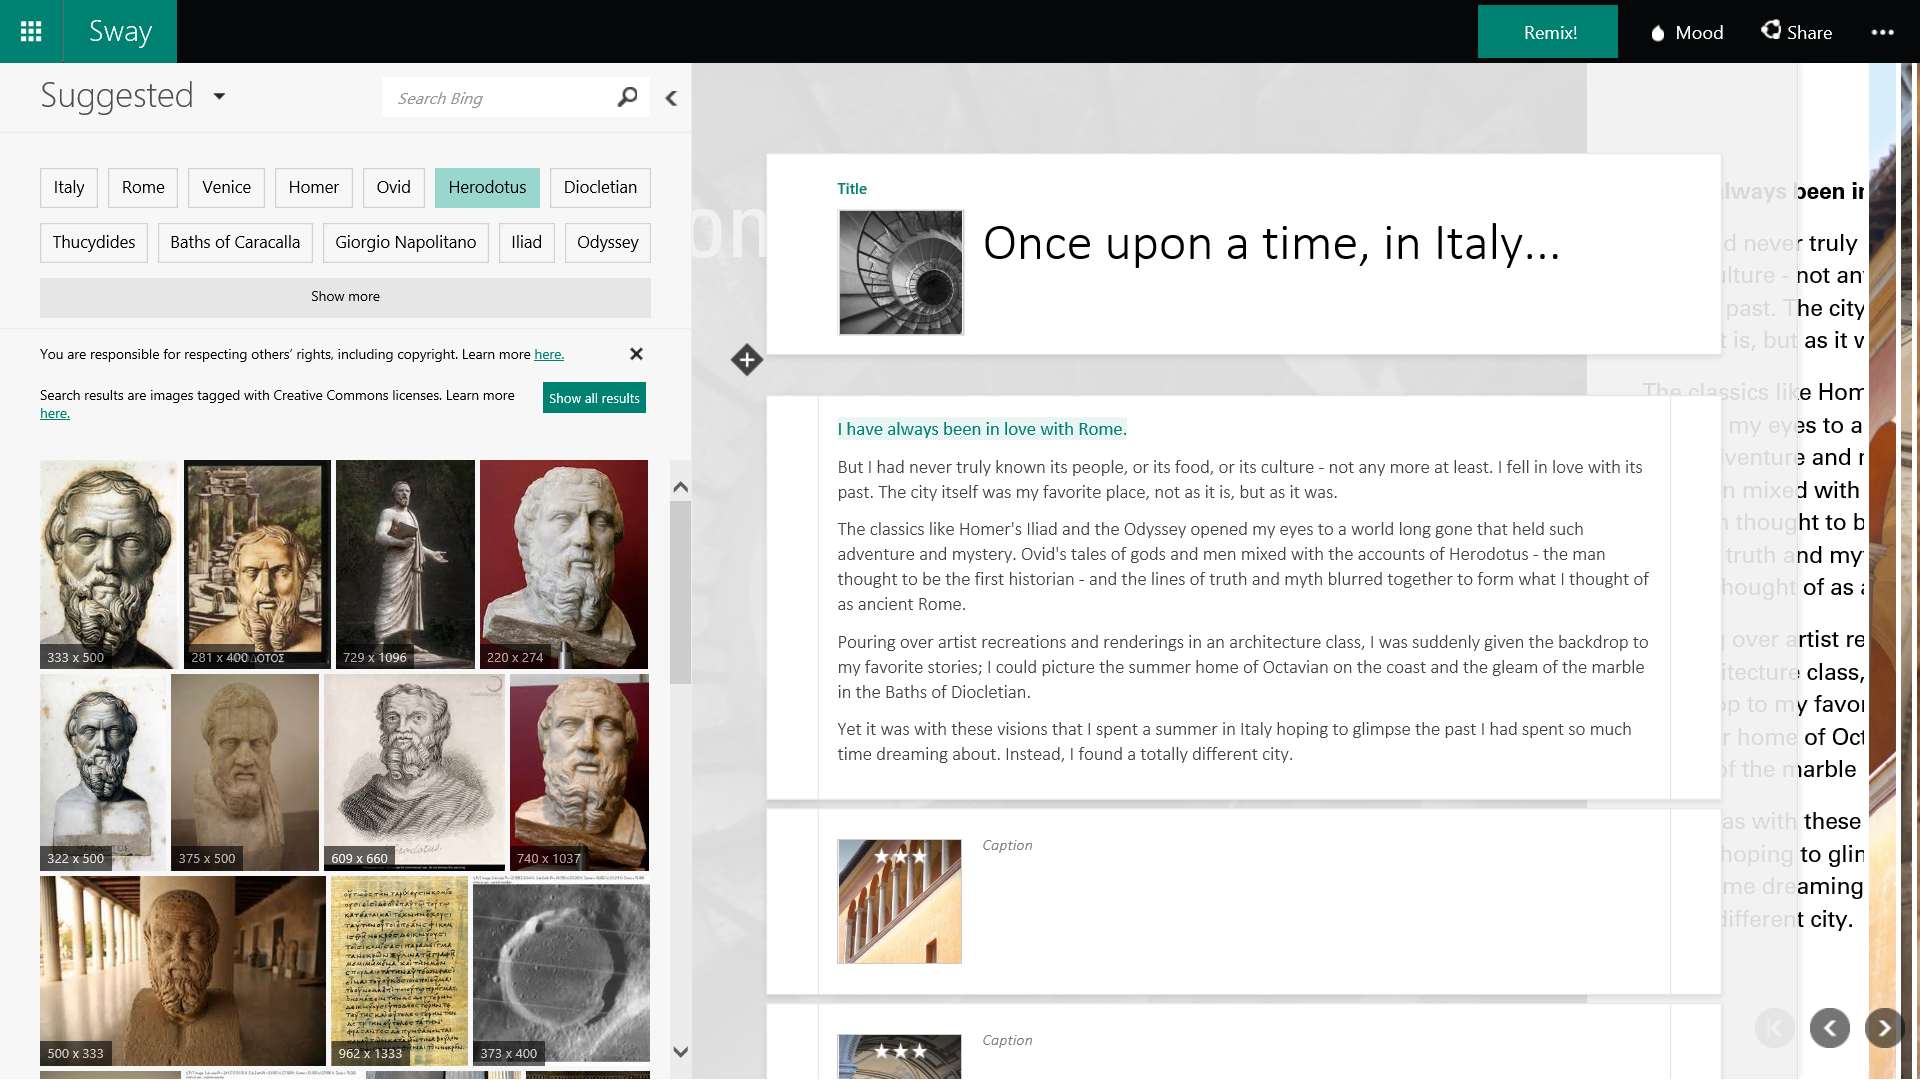Toggle the Homer suggestion tag

coord(313,187)
